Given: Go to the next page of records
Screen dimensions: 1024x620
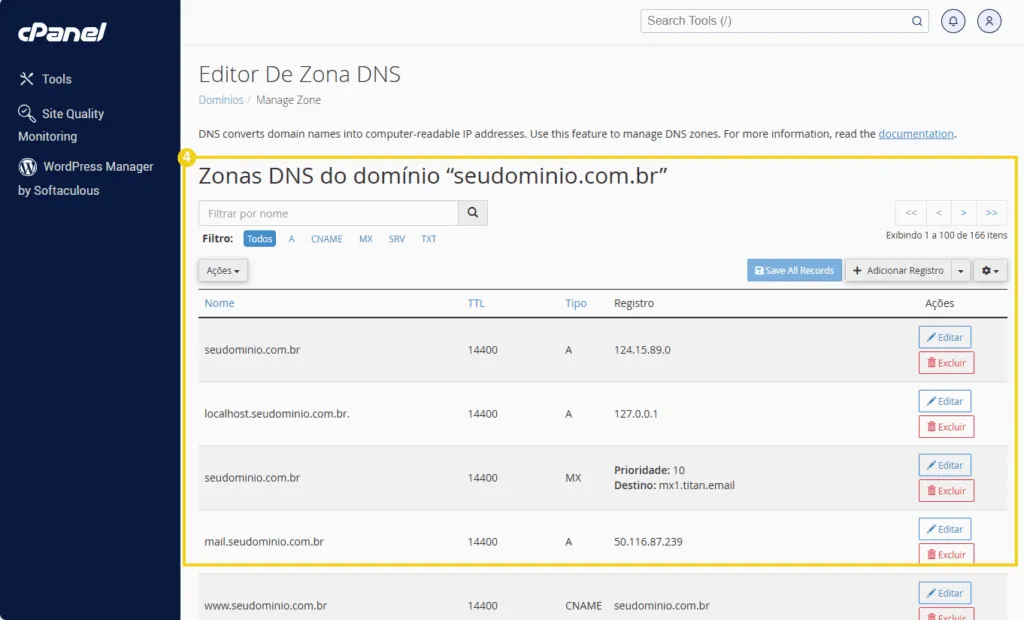Looking at the screenshot, I should 964,212.
